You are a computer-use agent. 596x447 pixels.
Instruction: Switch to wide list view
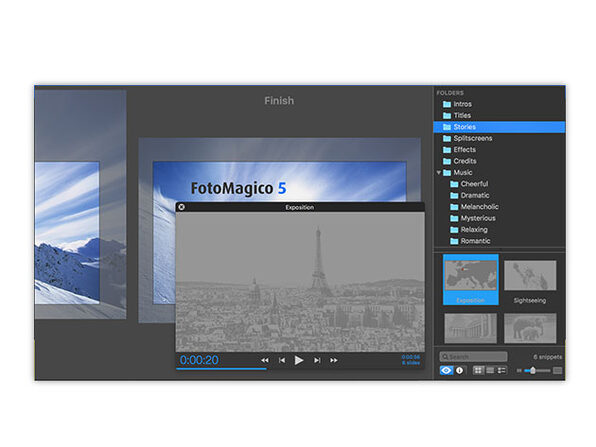(x=490, y=370)
